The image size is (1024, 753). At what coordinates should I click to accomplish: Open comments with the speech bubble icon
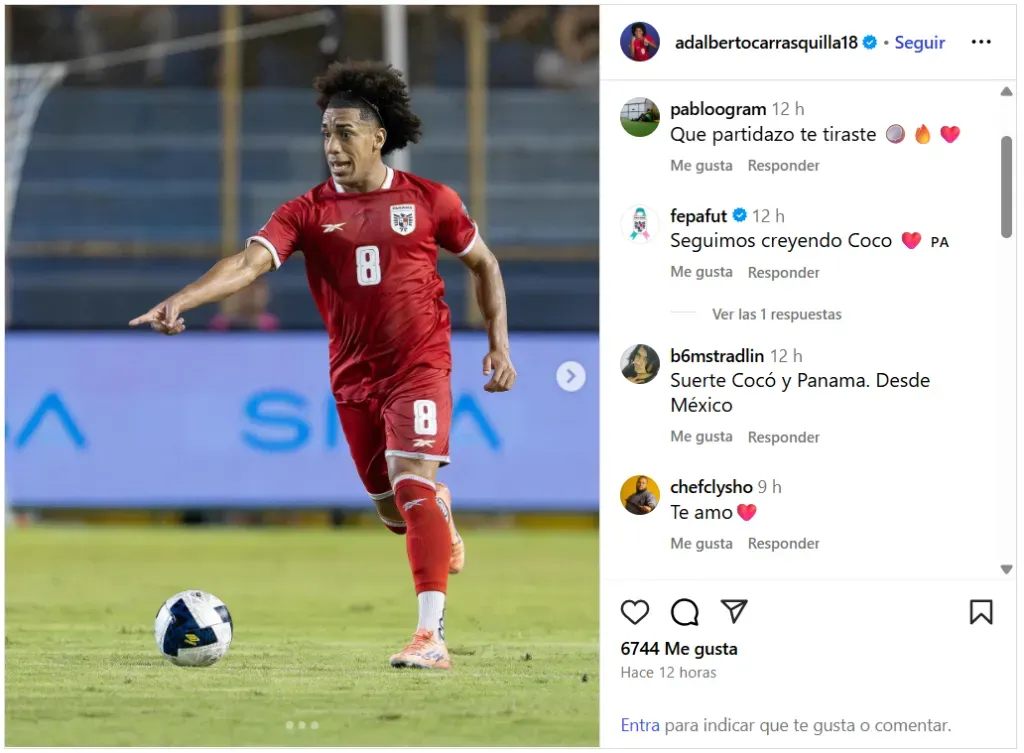(684, 612)
